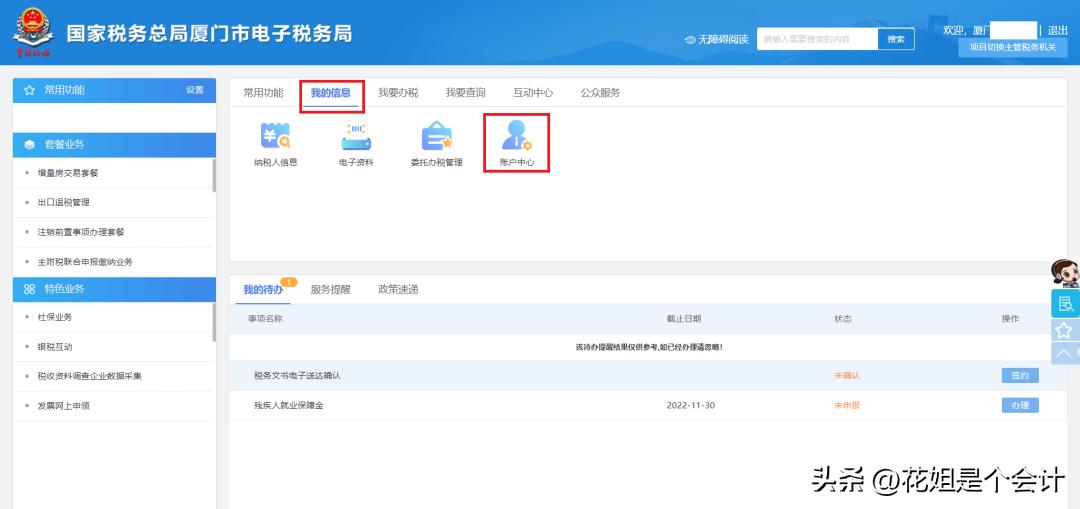
Task: Click the 事项名称 column header
Action: pyautogui.click(x=265, y=319)
